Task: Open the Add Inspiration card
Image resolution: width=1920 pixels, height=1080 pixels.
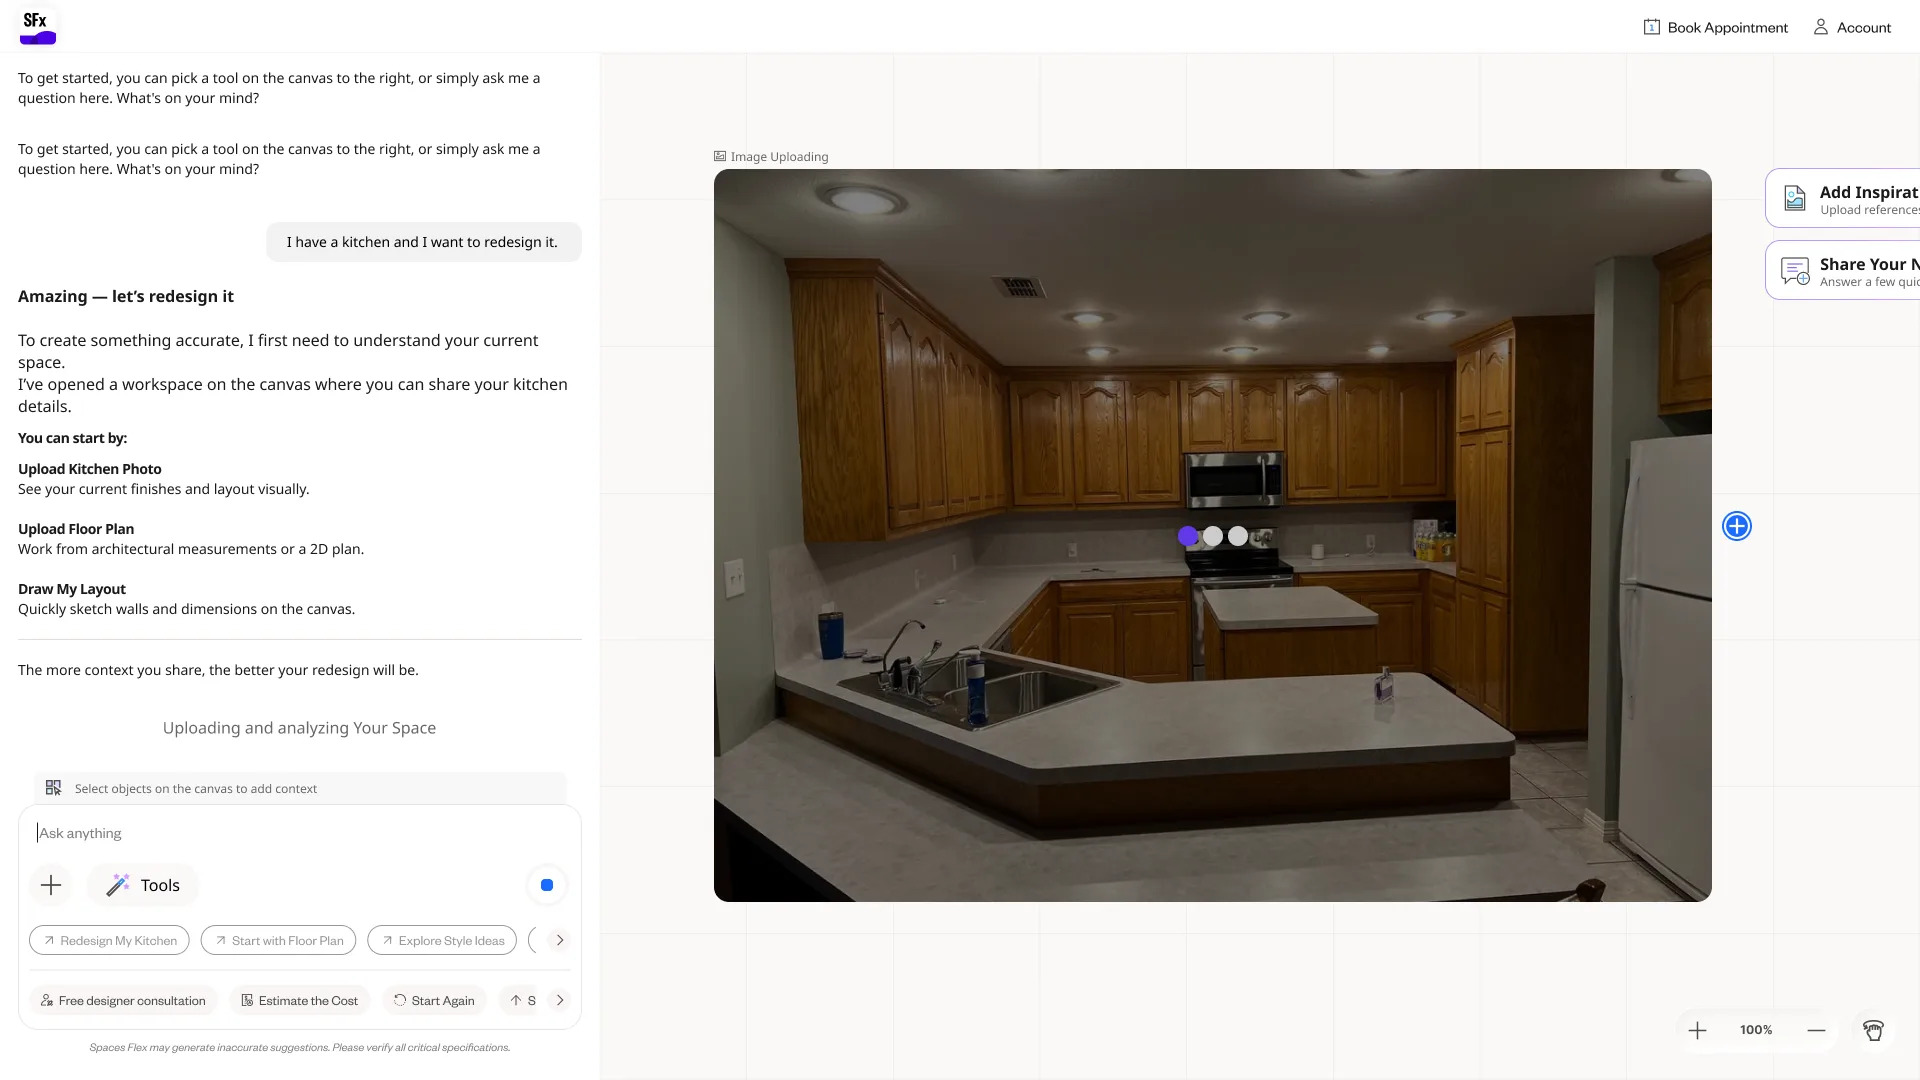Action: 1843,199
